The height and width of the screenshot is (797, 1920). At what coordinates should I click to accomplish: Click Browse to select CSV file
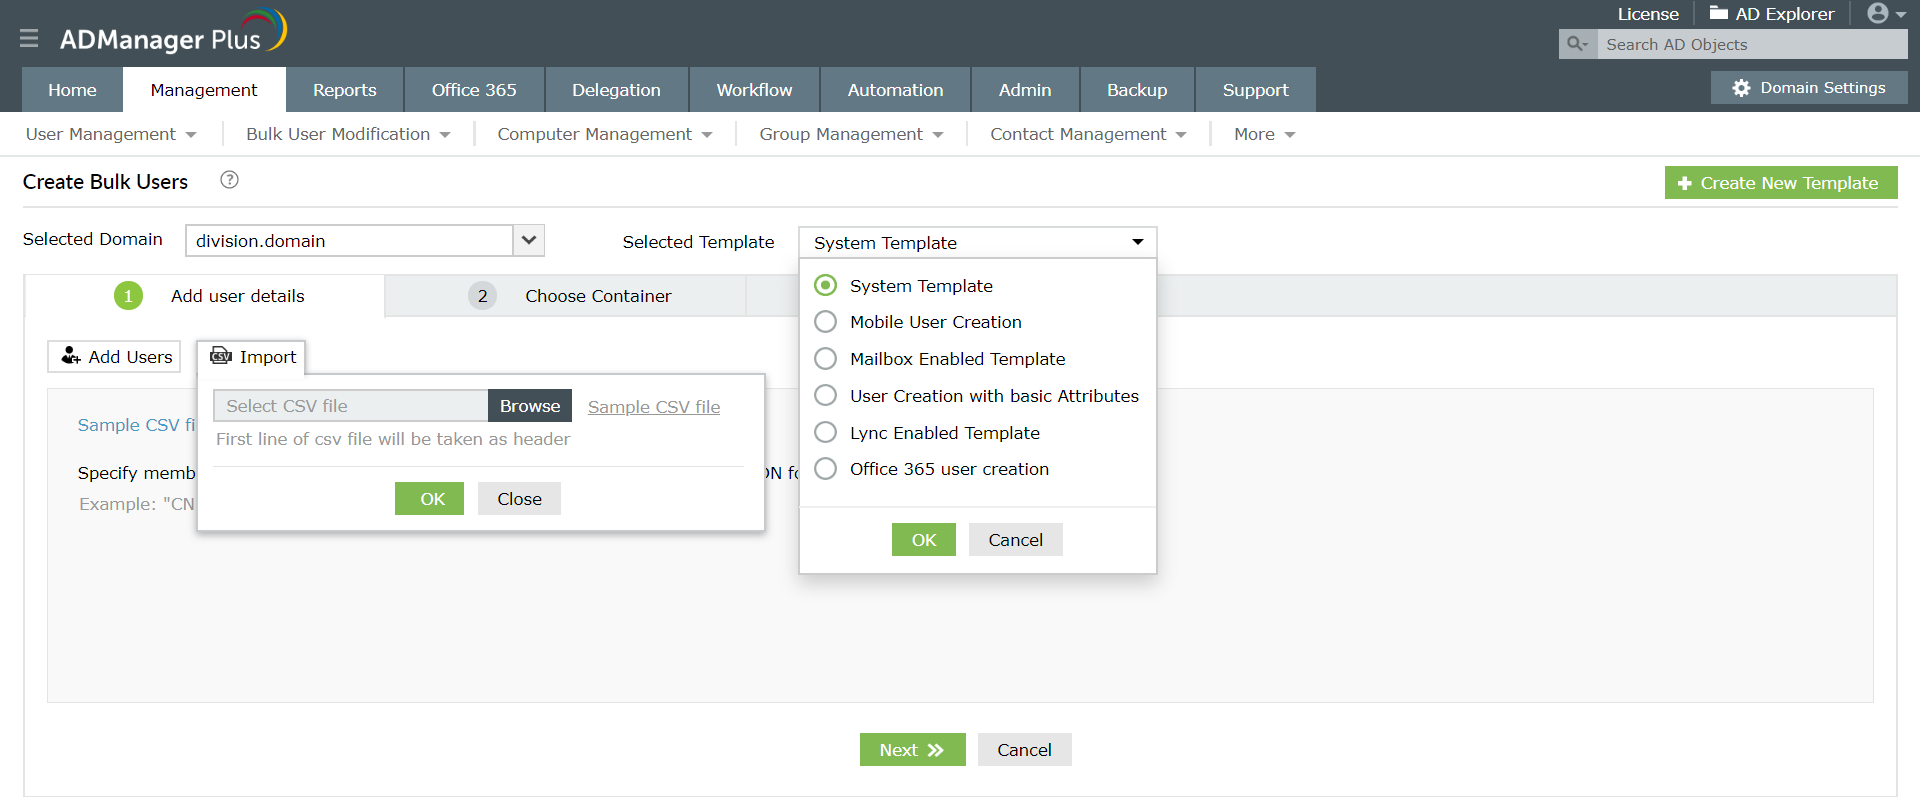(x=530, y=406)
